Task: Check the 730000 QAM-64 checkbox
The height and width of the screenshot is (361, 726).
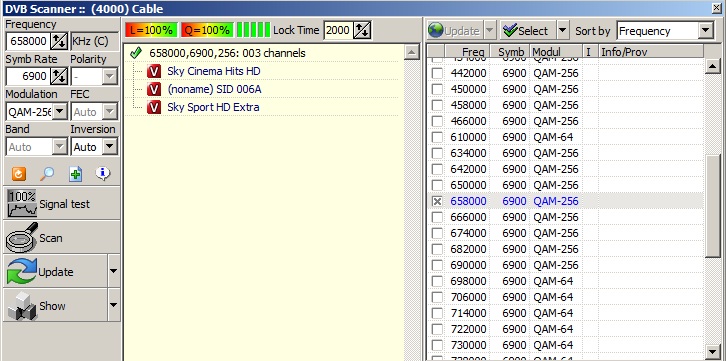Action: (437, 345)
